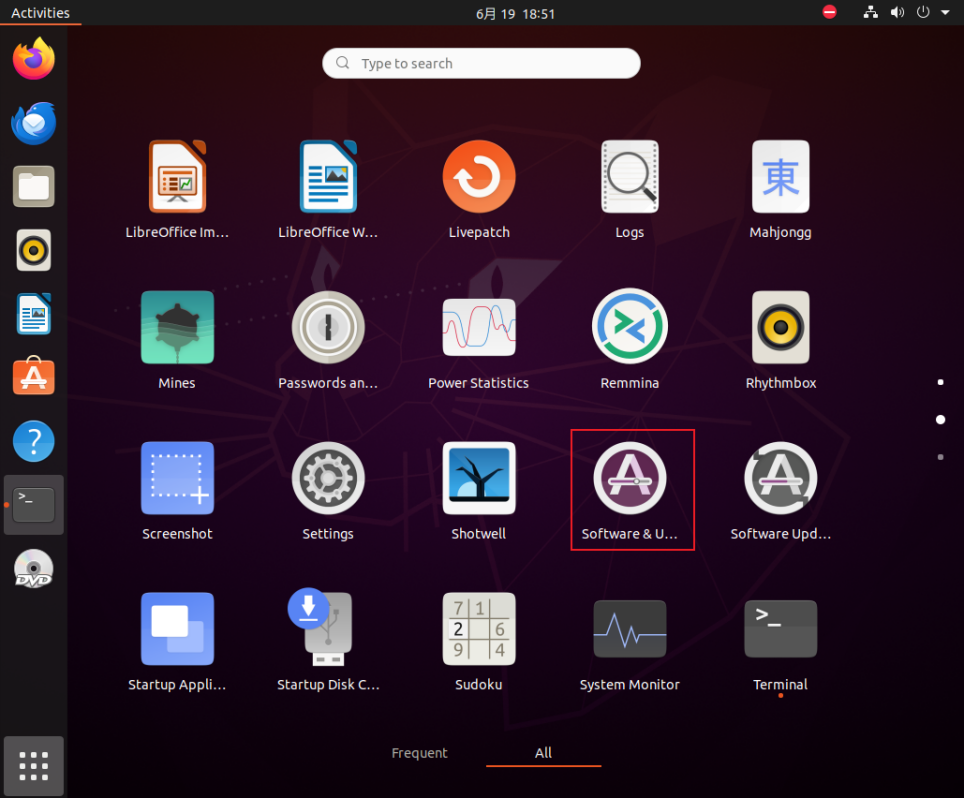Launch Shotwell photo manager

coord(479,478)
